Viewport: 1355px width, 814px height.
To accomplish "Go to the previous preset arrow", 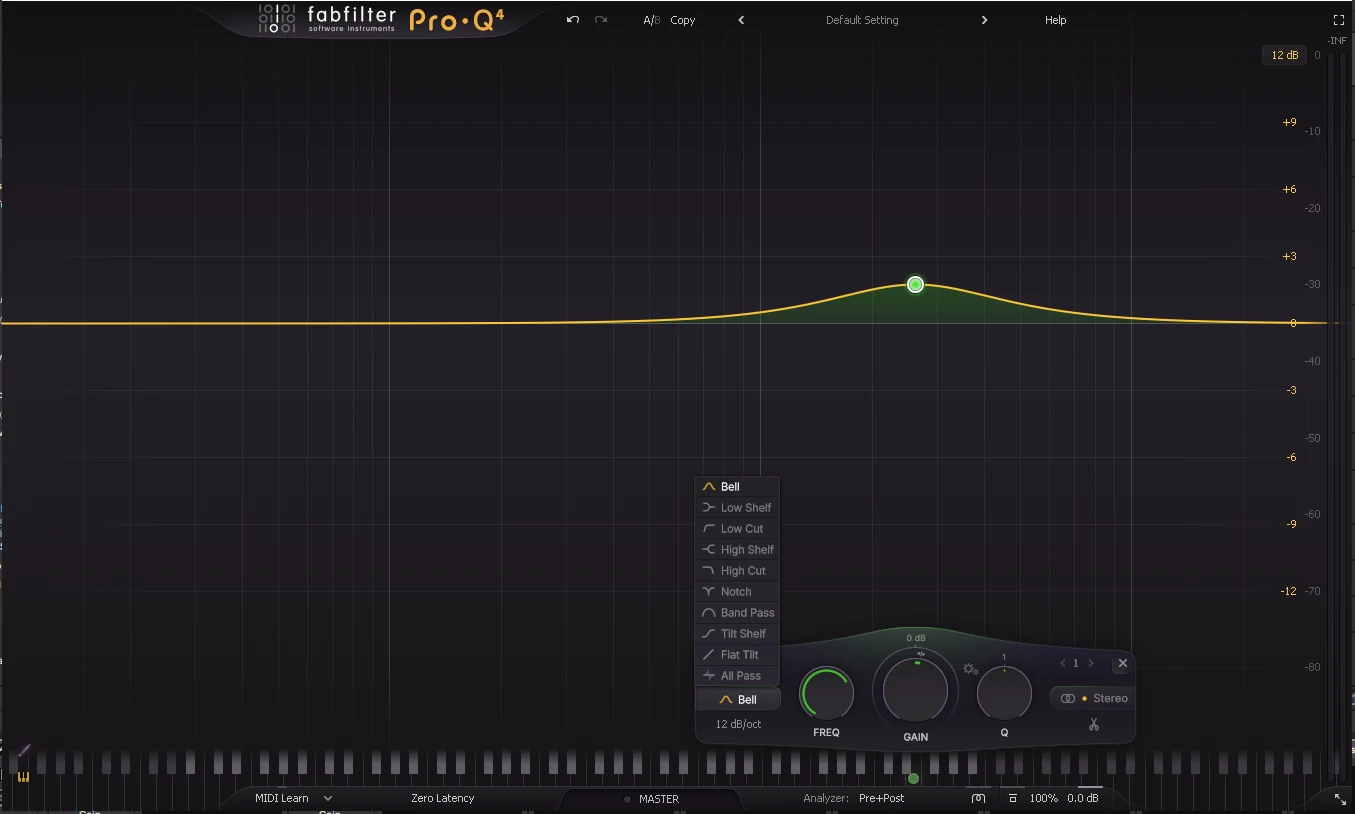I will point(741,20).
